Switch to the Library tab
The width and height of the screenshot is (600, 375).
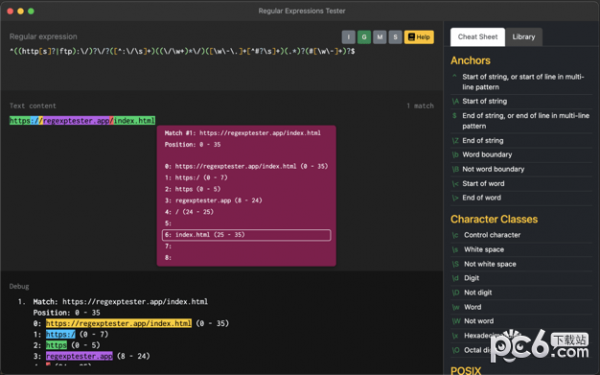pos(523,37)
